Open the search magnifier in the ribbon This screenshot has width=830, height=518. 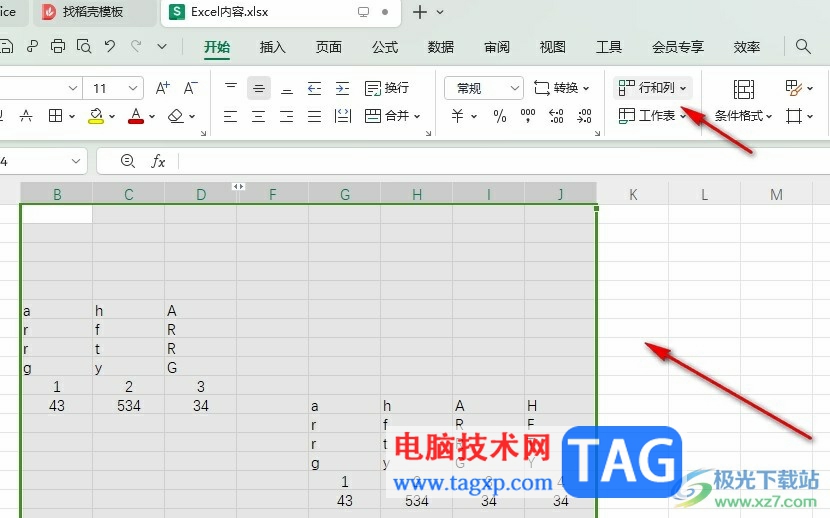click(803, 47)
